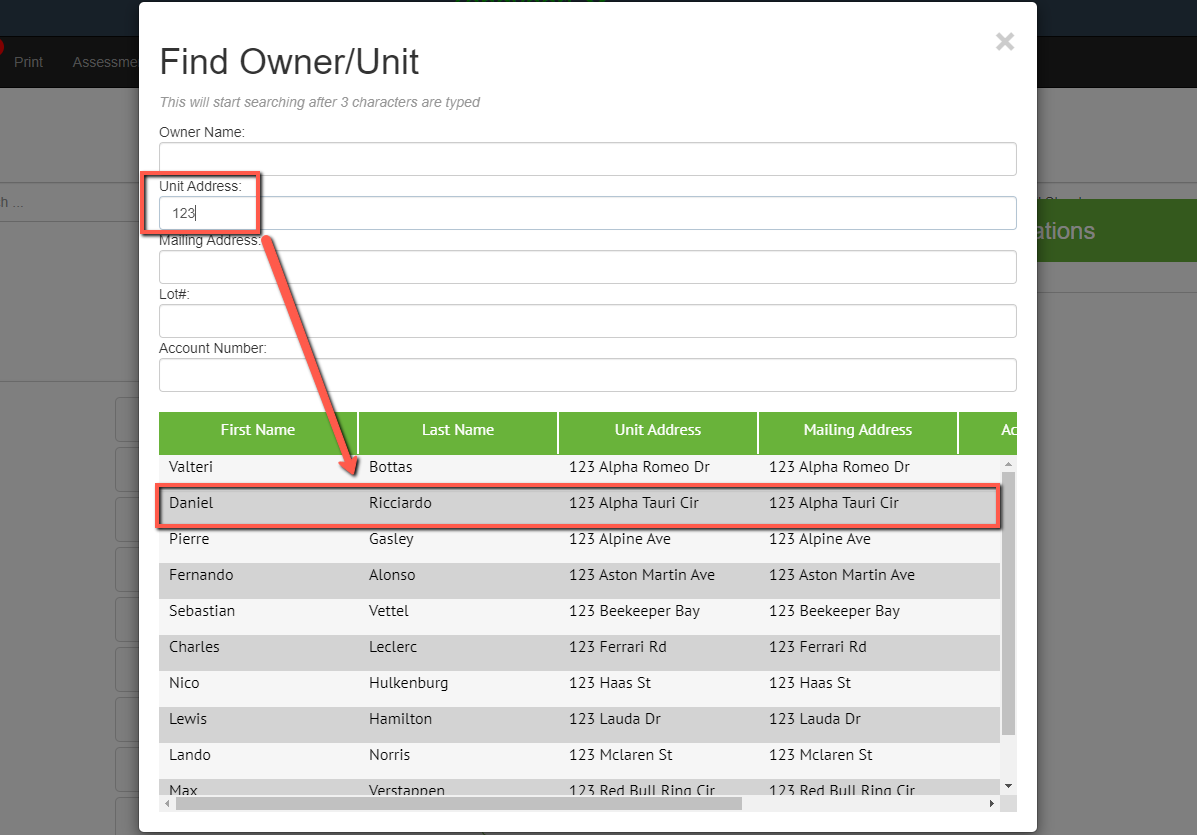Viewport: 1197px width, 835px height.
Task: Click last name Ricciardo
Action: (400, 502)
